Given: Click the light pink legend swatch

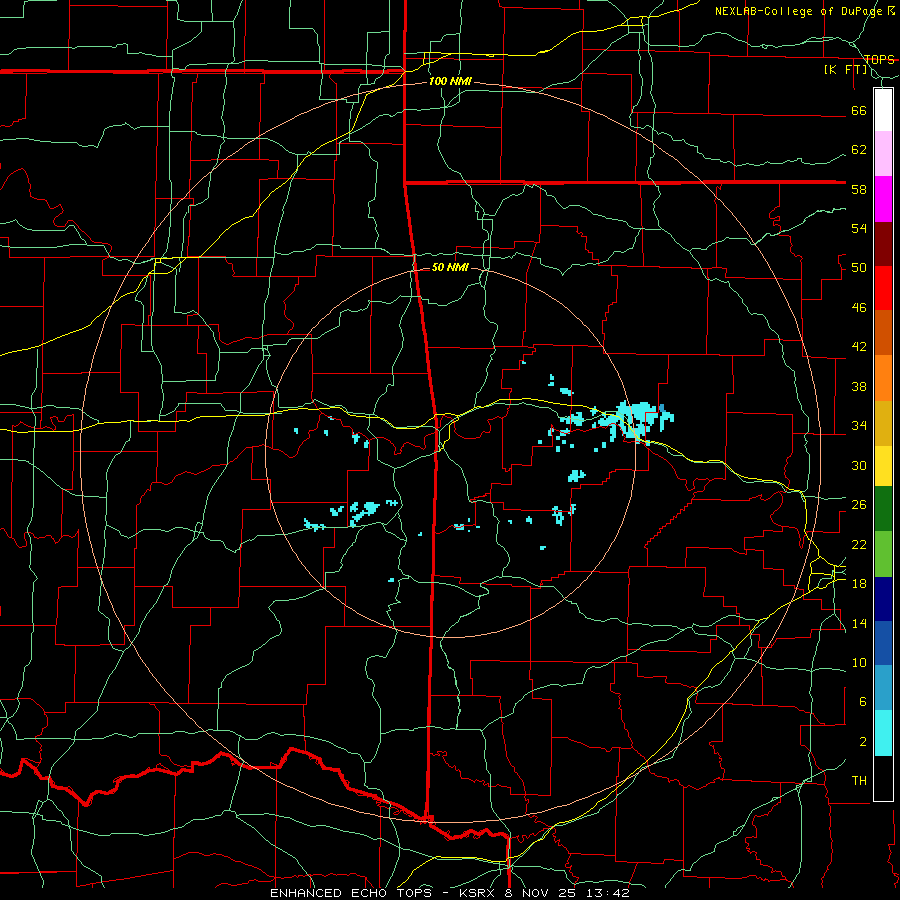Looking at the screenshot, I should point(883,153).
